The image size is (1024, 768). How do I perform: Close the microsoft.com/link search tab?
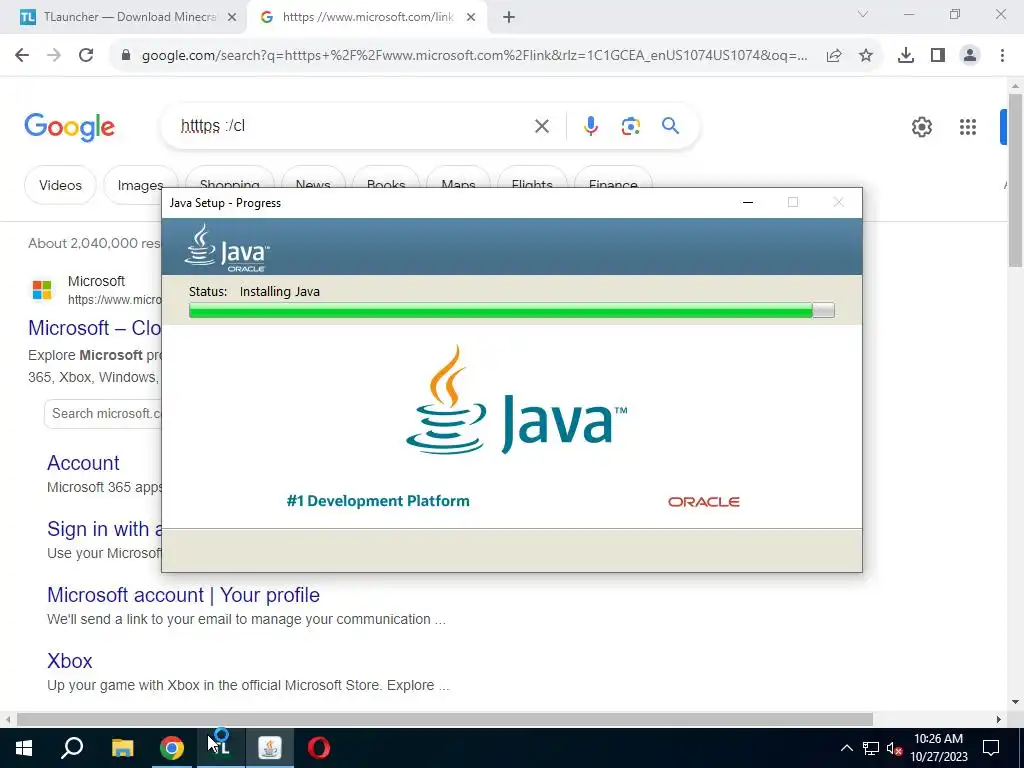[x=471, y=18]
